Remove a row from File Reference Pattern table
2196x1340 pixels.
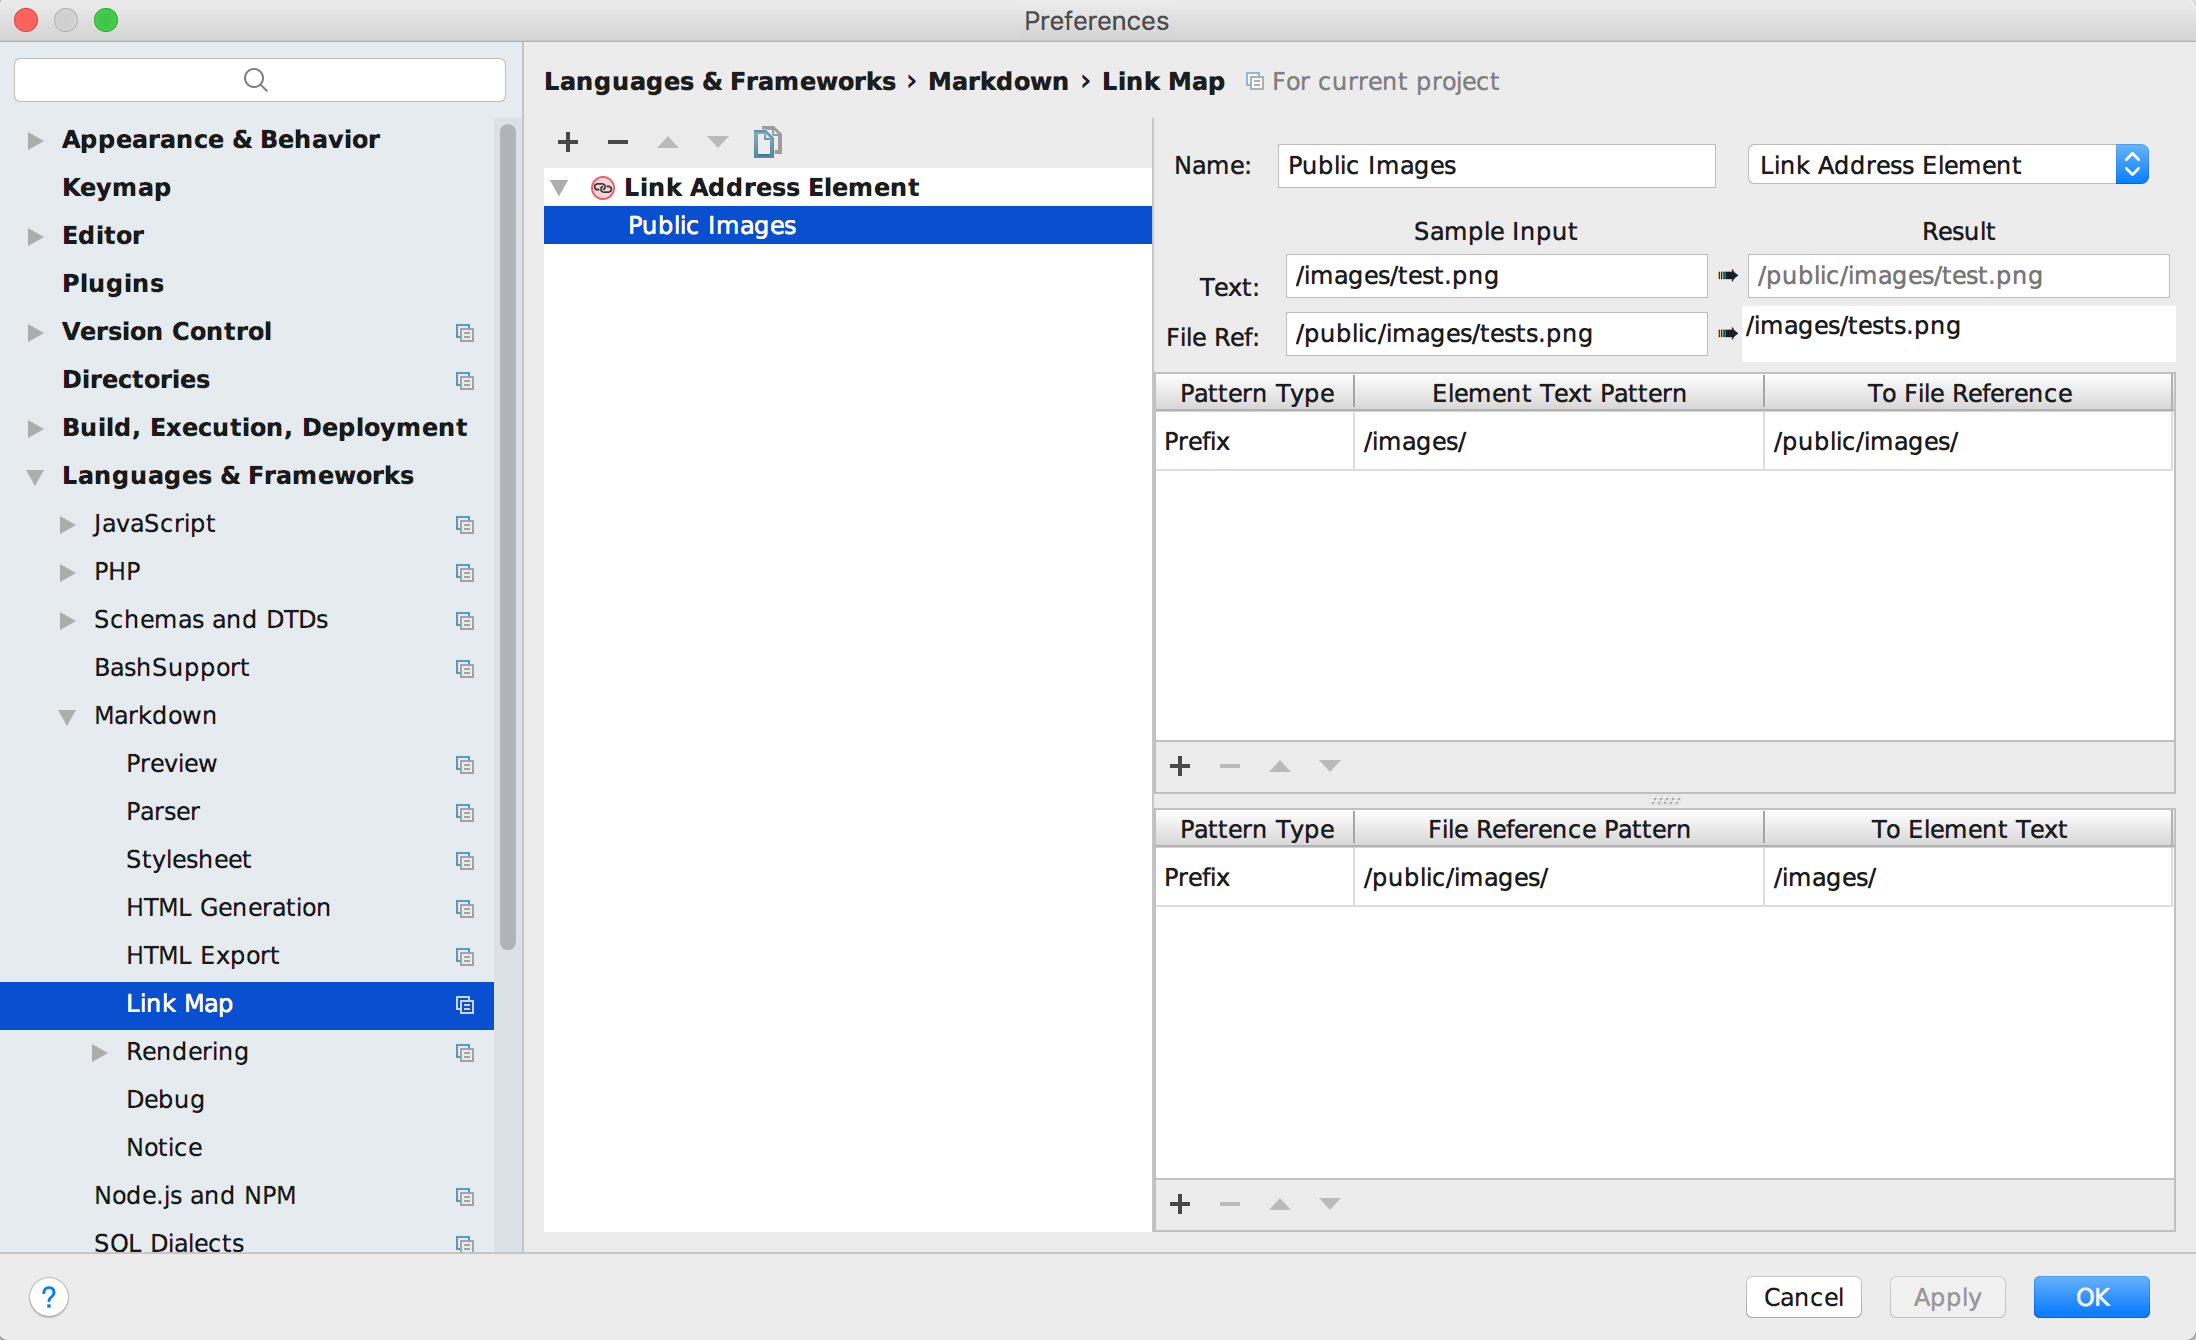tap(1229, 1204)
